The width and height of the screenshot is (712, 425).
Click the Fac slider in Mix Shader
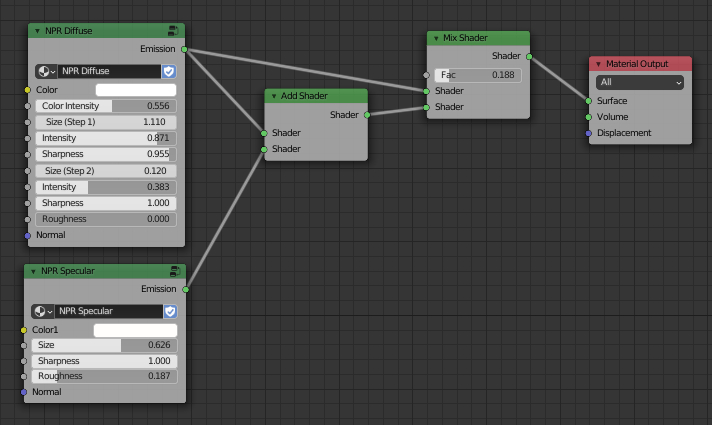pyautogui.click(x=478, y=75)
